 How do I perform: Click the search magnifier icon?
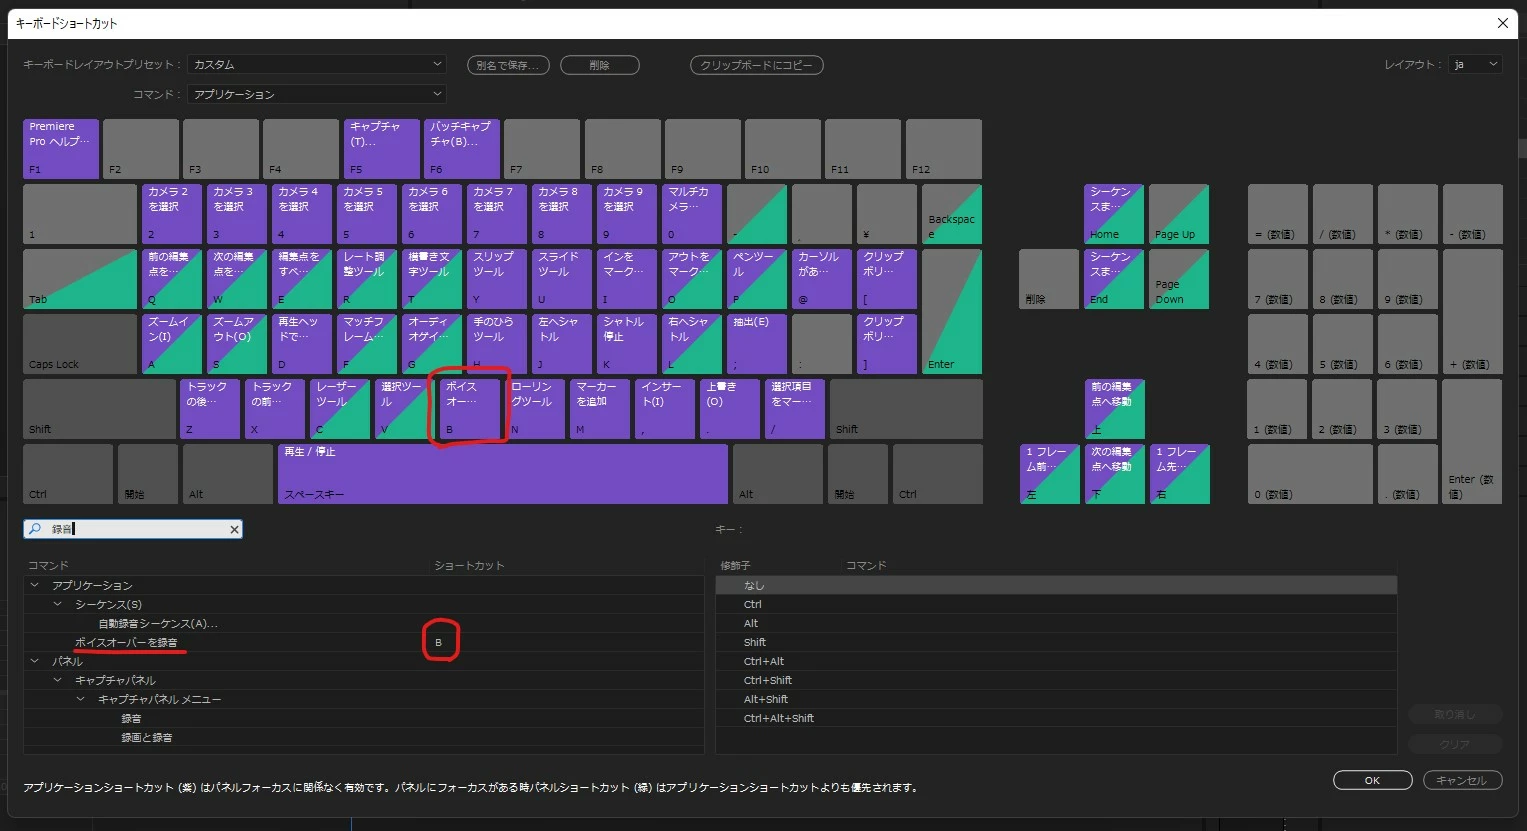pyautogui.click(x=34, y=529)
